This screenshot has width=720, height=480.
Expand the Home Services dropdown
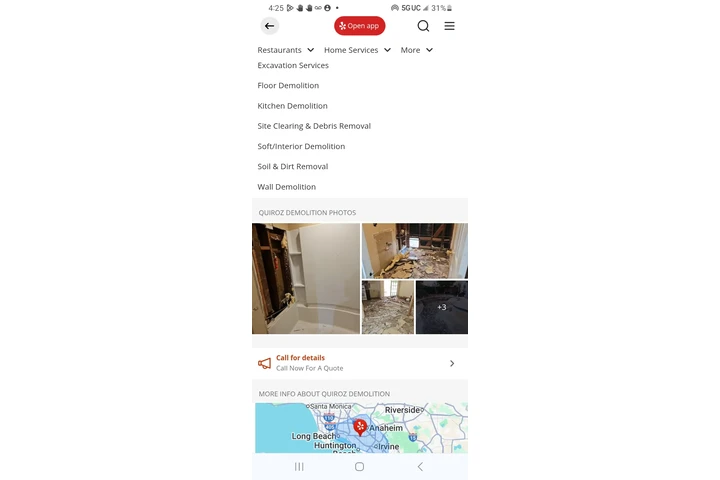tap(357, 50)
